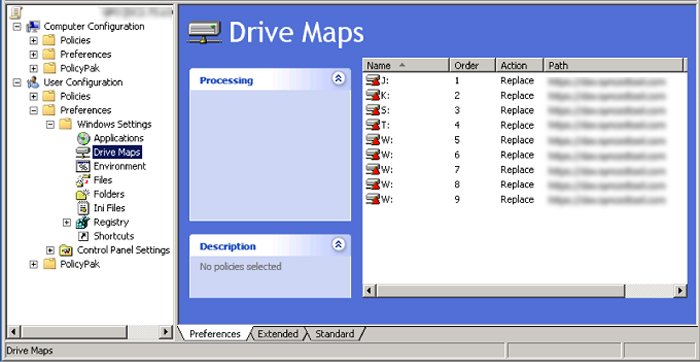Click the J: drive map icon
The height and width of the screenshot is (362, 700).
click(373, 81)
